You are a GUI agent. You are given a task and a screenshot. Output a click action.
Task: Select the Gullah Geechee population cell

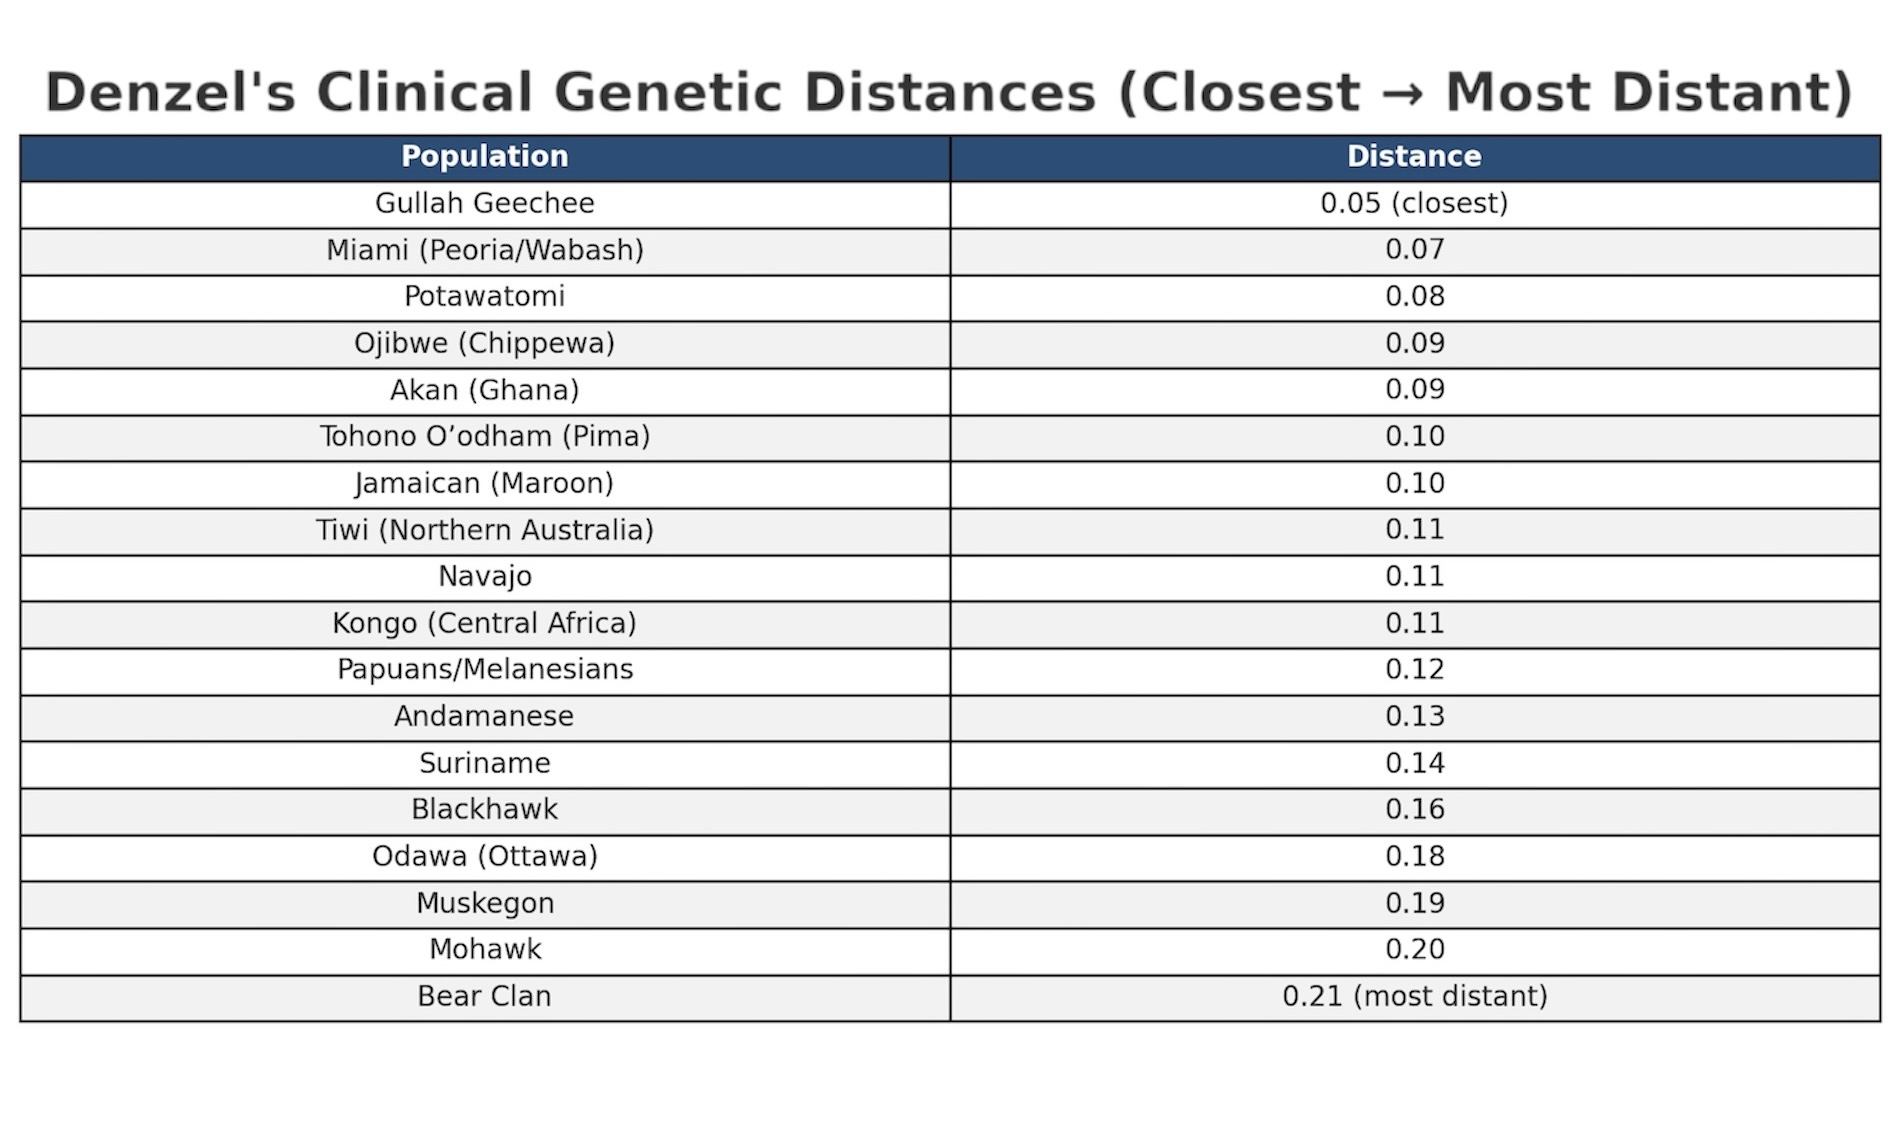pyautogui.click(x=485, y=204)
